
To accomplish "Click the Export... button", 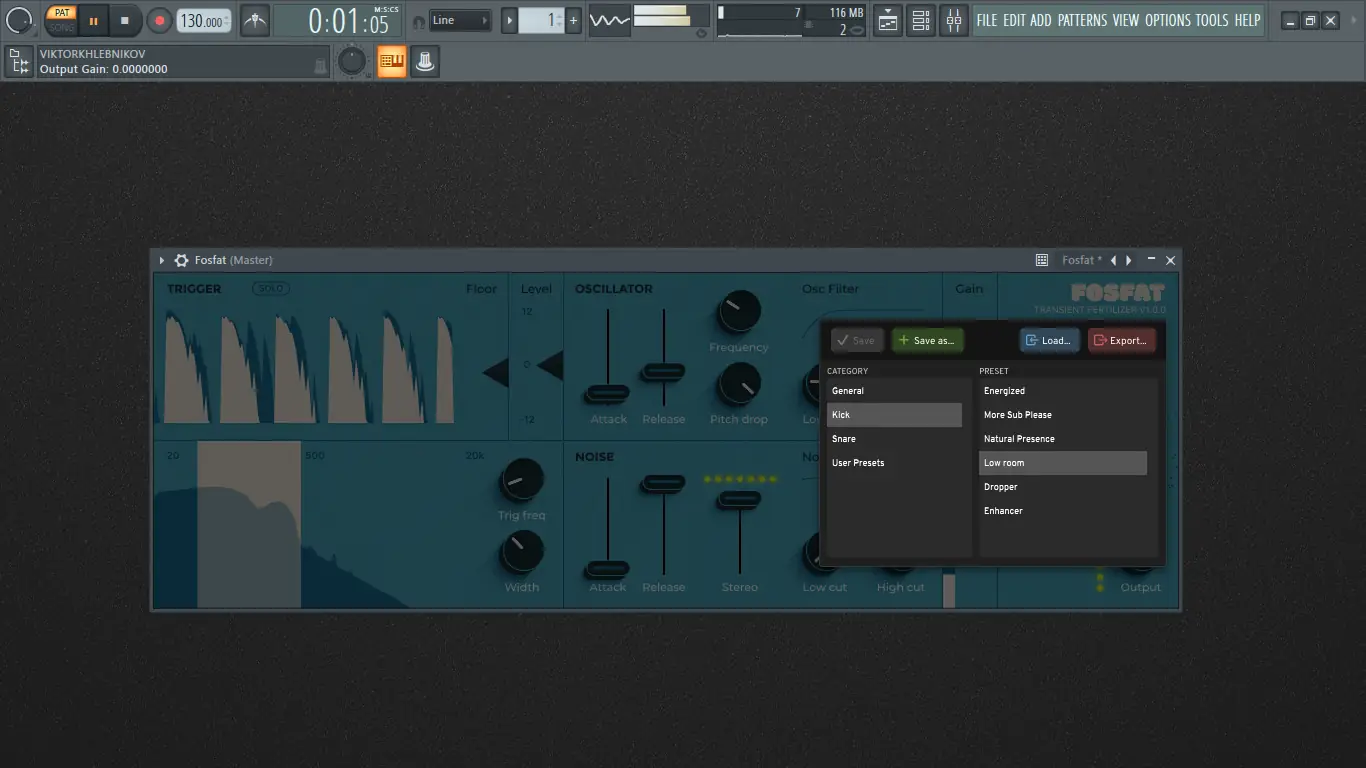I will [1122, 340].
